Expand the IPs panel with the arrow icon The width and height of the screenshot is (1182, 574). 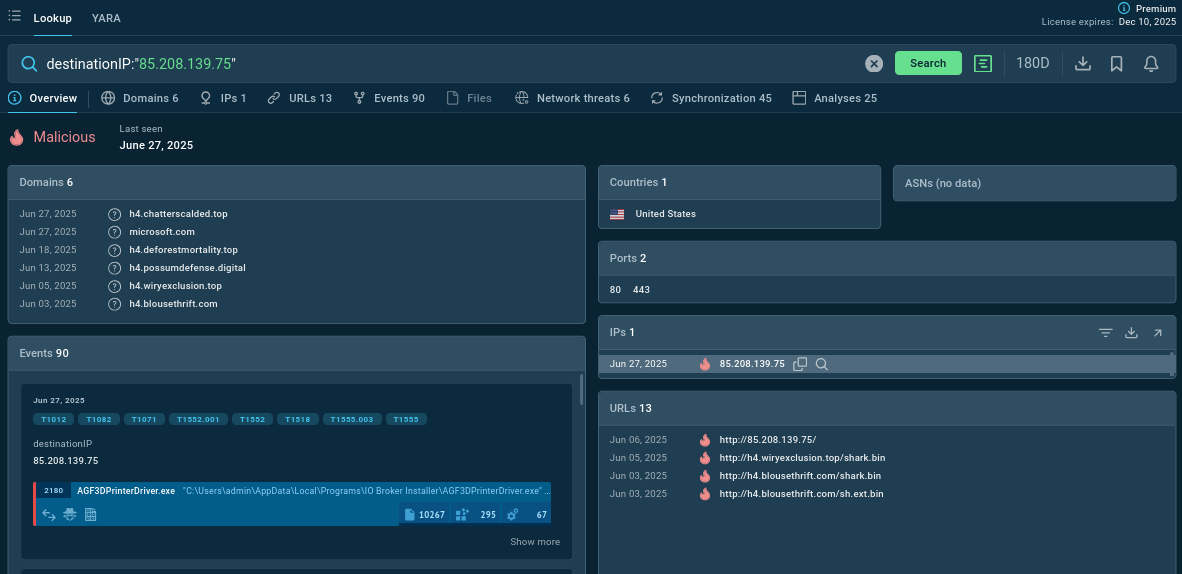(x=1157, y=333)
